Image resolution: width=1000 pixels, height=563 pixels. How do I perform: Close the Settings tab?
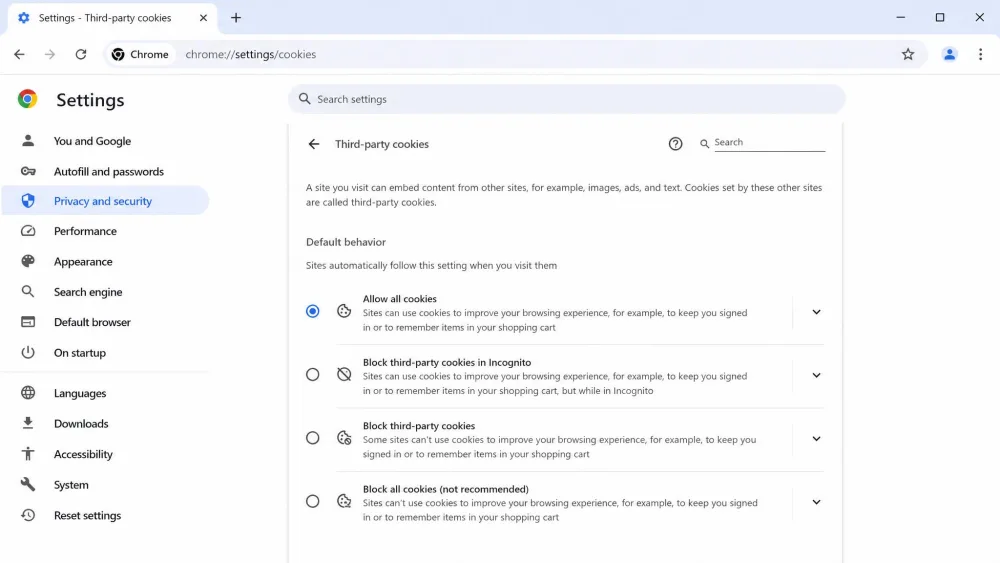click(203, 18)
